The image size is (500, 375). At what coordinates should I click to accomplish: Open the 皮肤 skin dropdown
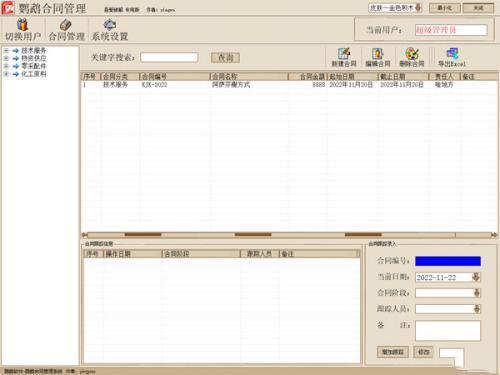pyautogui.click(x=418, y=8)
